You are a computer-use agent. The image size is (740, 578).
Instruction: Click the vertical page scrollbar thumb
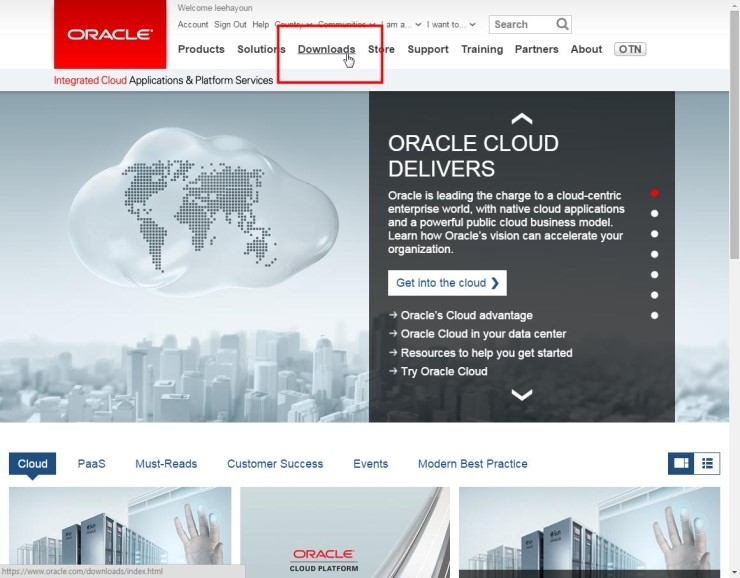[x=734, y=134]
